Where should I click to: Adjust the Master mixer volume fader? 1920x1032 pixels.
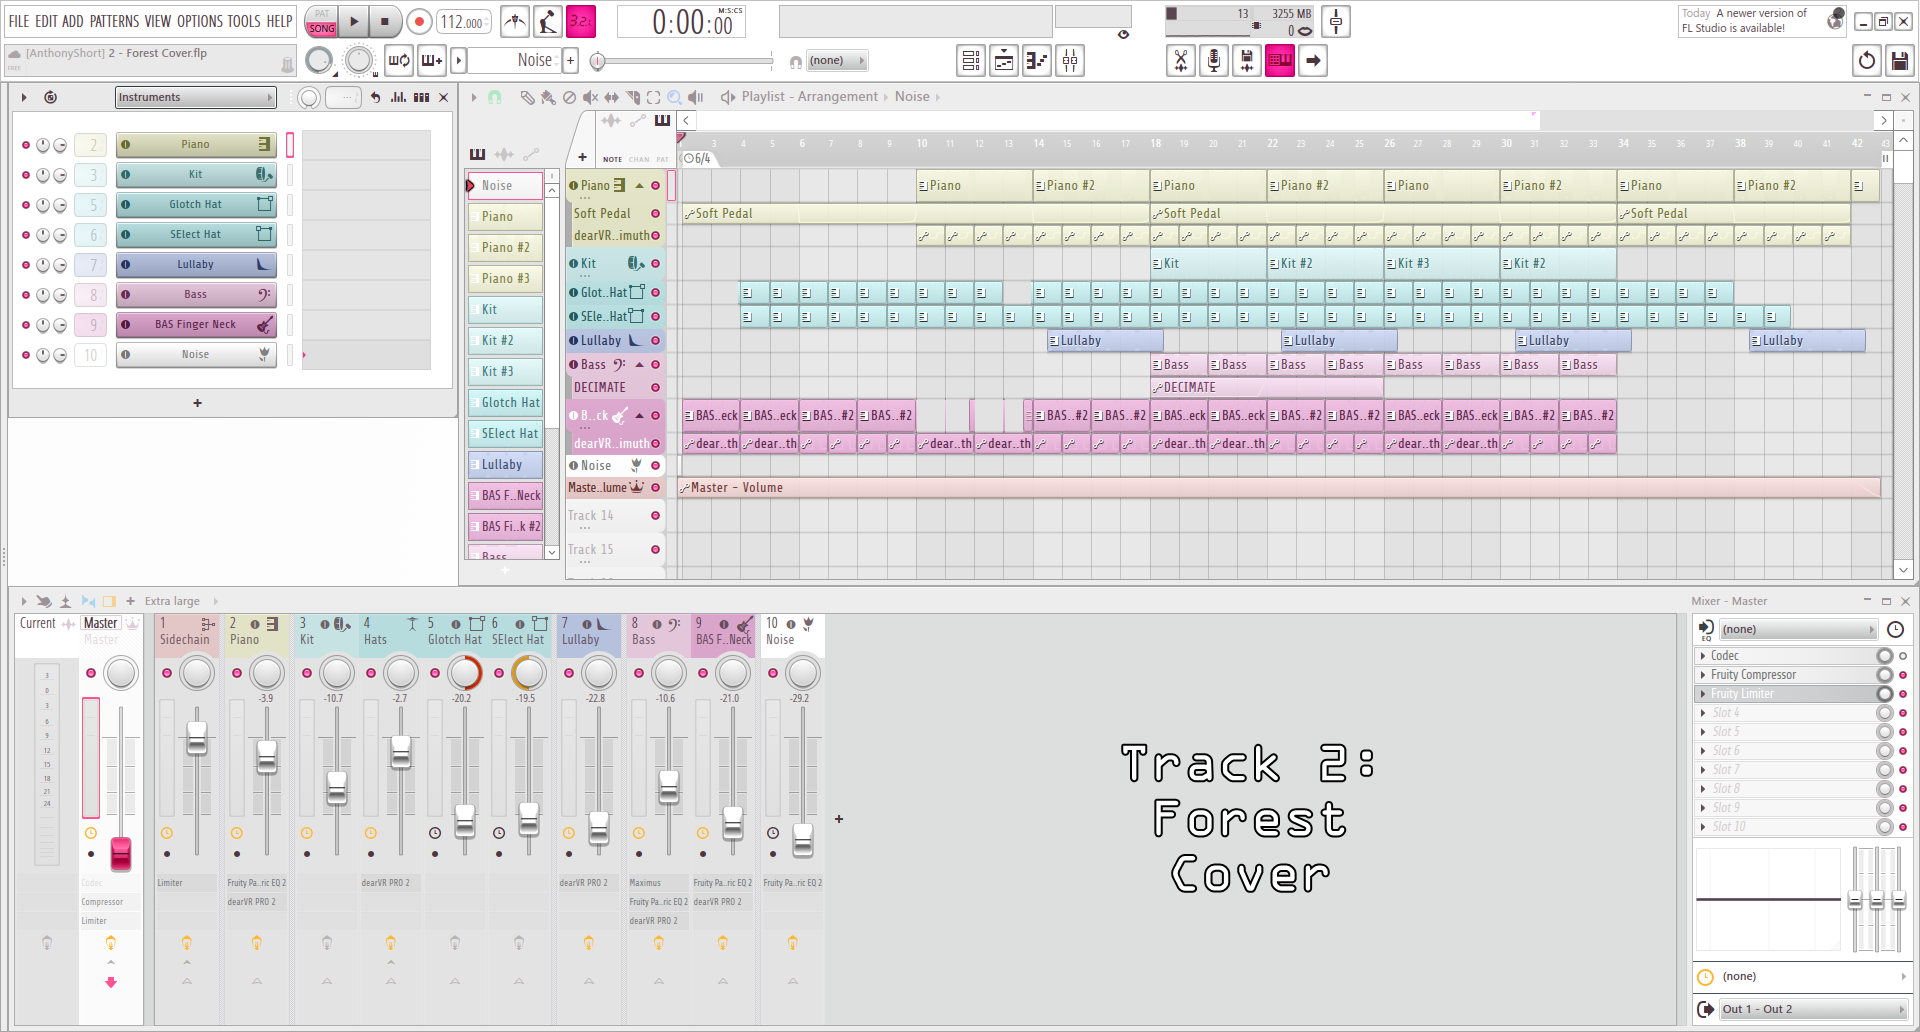[121, 852]
